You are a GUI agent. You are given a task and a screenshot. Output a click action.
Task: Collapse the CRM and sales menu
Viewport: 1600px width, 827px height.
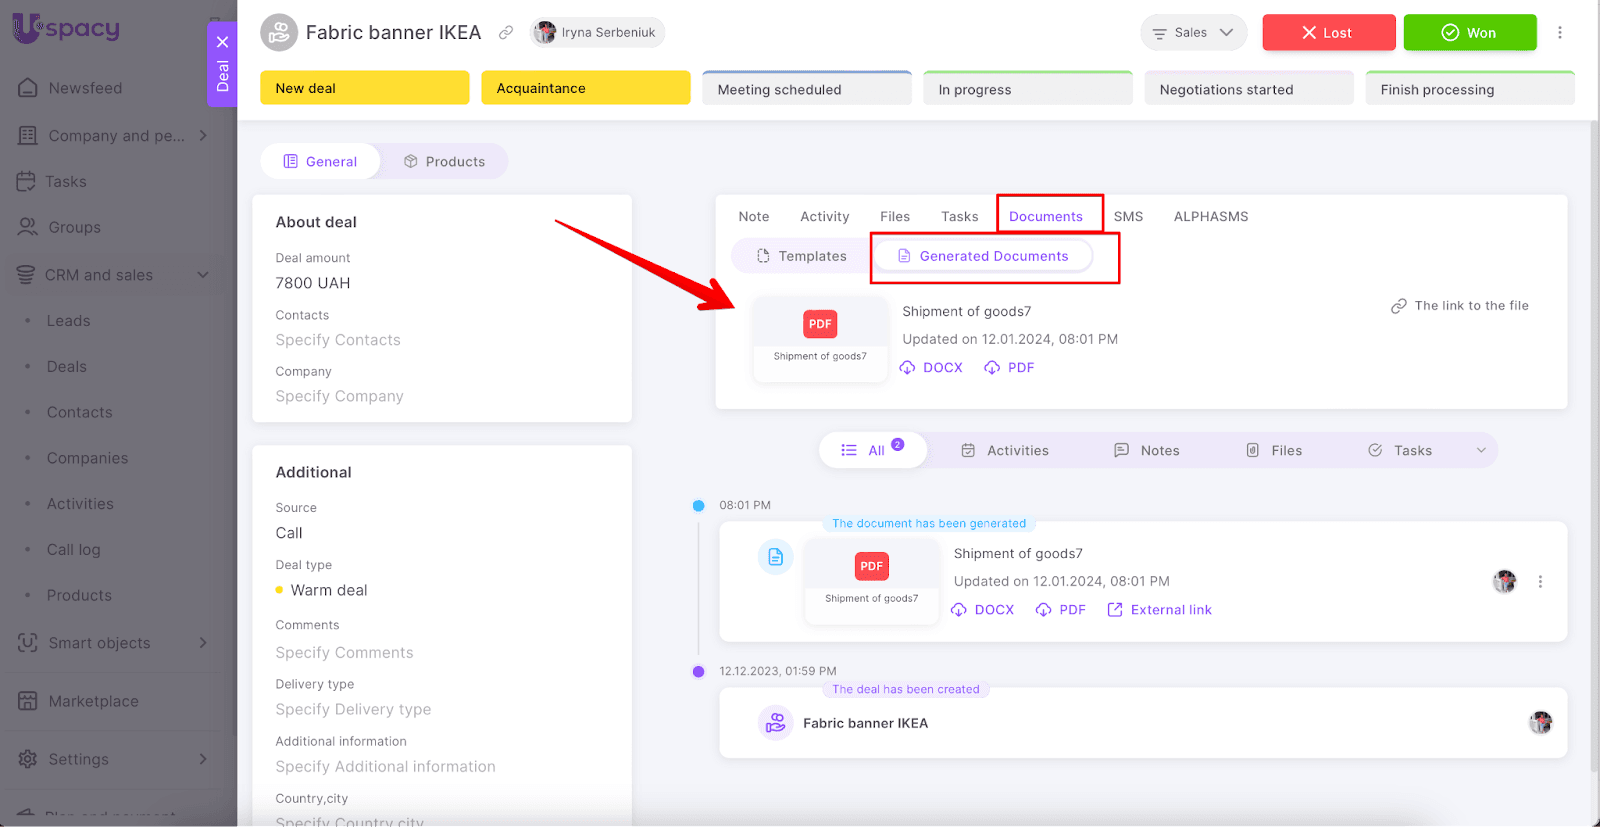pyautogui.click(x=203, y=275)
